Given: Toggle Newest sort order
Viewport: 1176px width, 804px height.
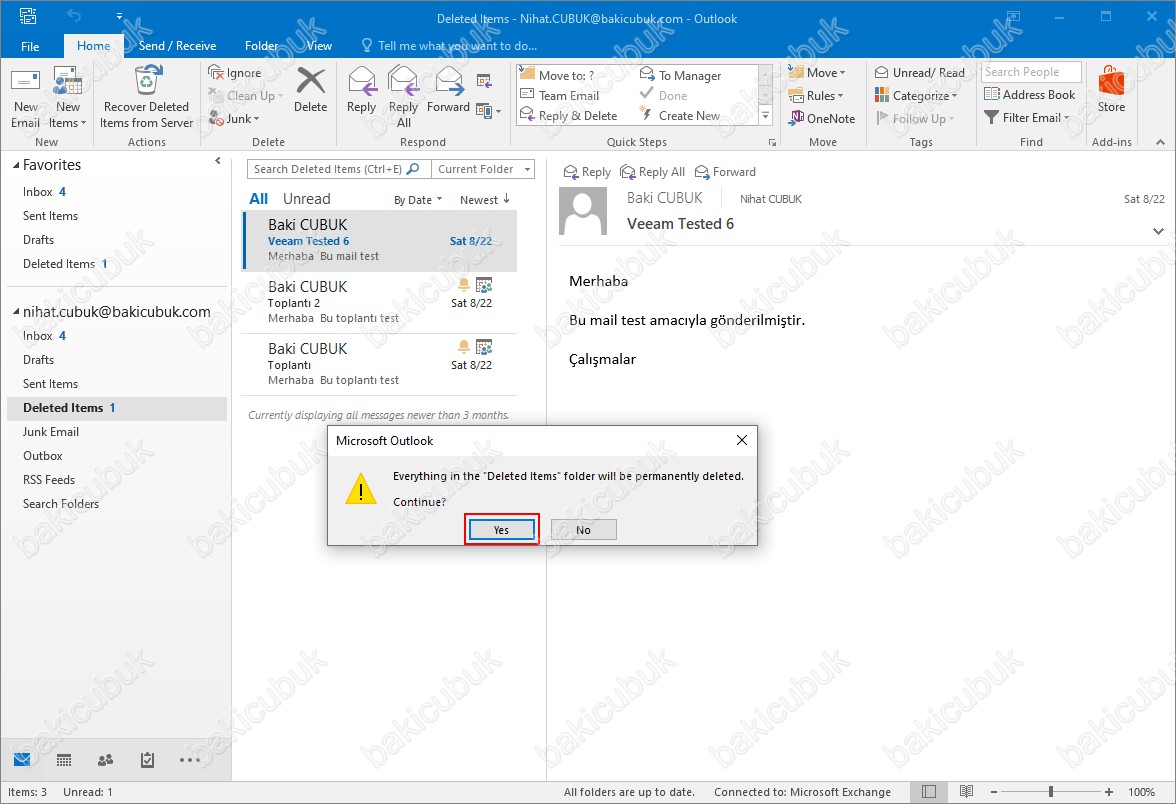Looking at the screenshot, I should (484, 200).
